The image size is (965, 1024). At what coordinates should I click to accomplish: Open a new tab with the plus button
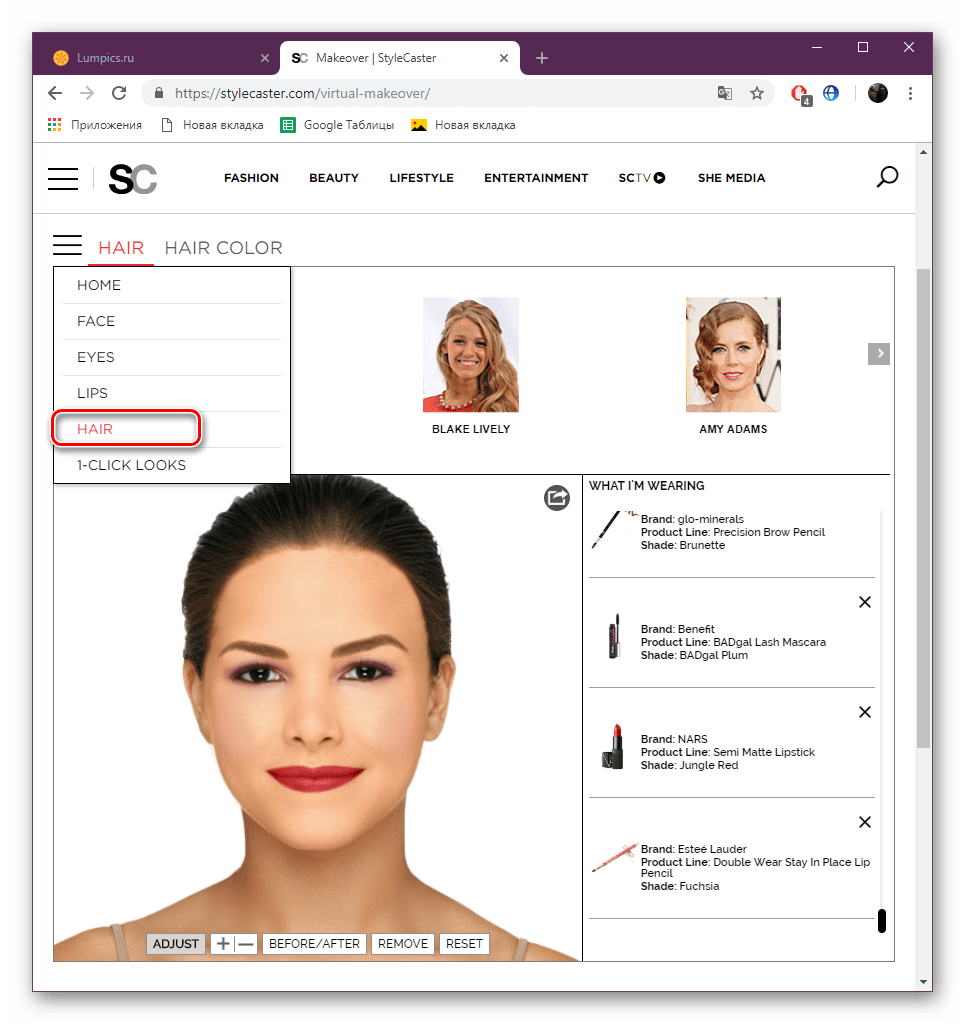(541, 58)
